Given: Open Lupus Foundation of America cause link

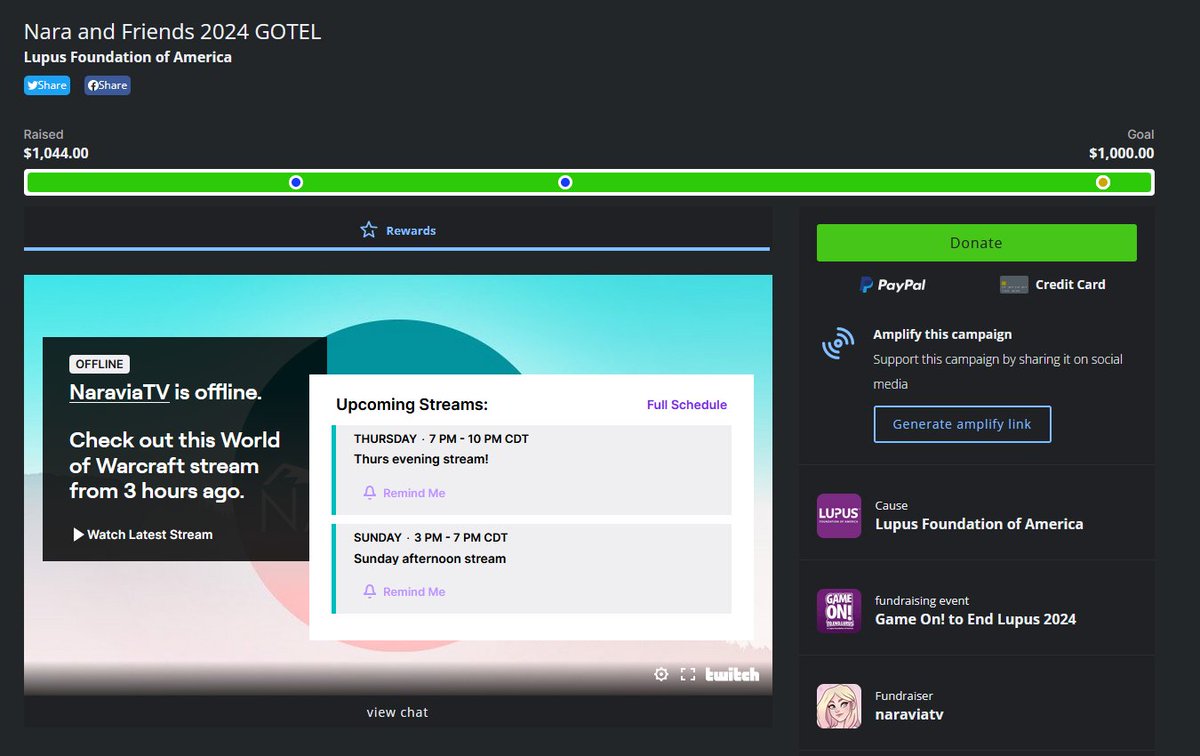Looking at the screenshot, I should [979, 524].
